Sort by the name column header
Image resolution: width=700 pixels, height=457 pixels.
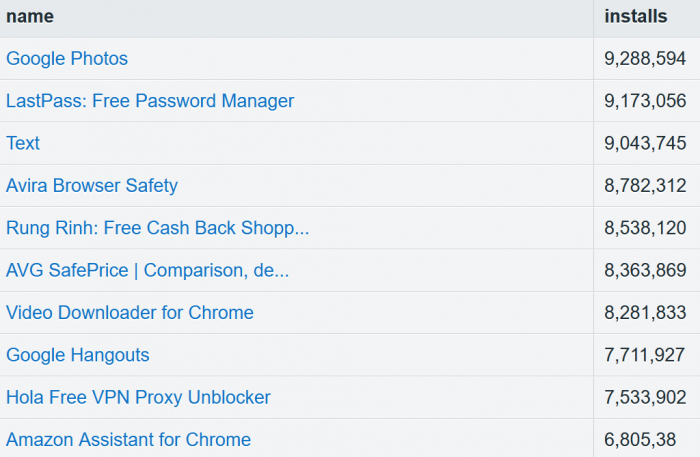30,16
